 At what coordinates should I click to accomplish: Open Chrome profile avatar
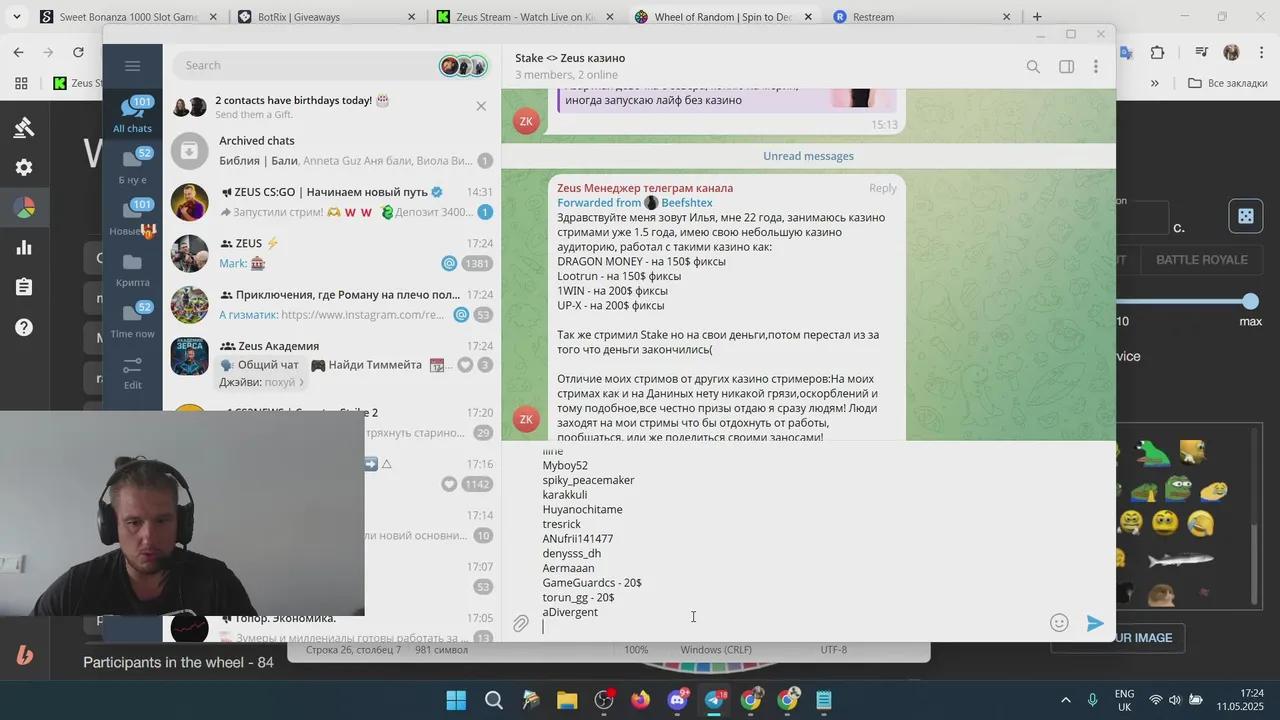(x=1231, y=52)
